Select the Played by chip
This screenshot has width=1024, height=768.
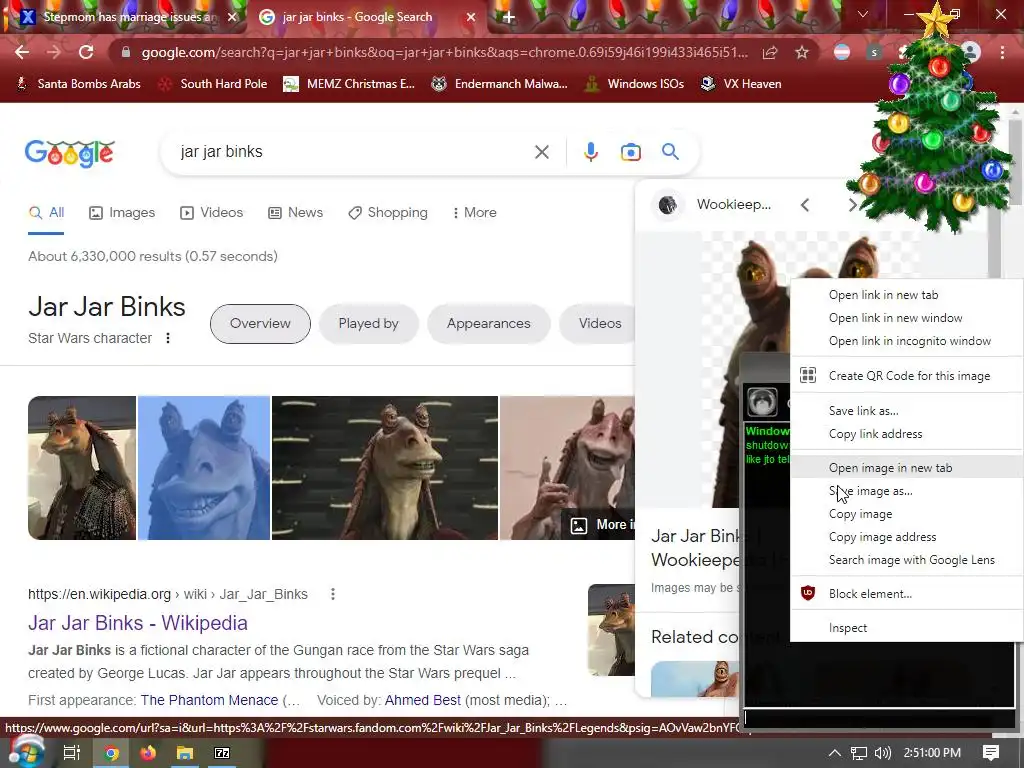(x=368, y=323)
